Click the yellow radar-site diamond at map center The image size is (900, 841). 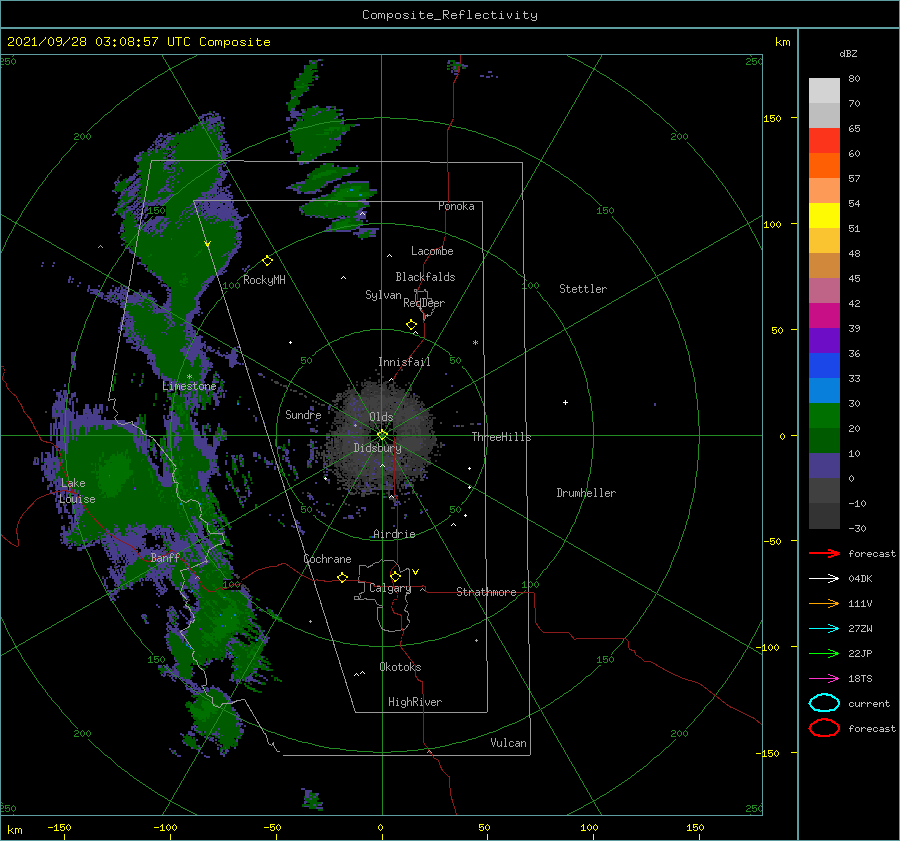tap(382, 435)
